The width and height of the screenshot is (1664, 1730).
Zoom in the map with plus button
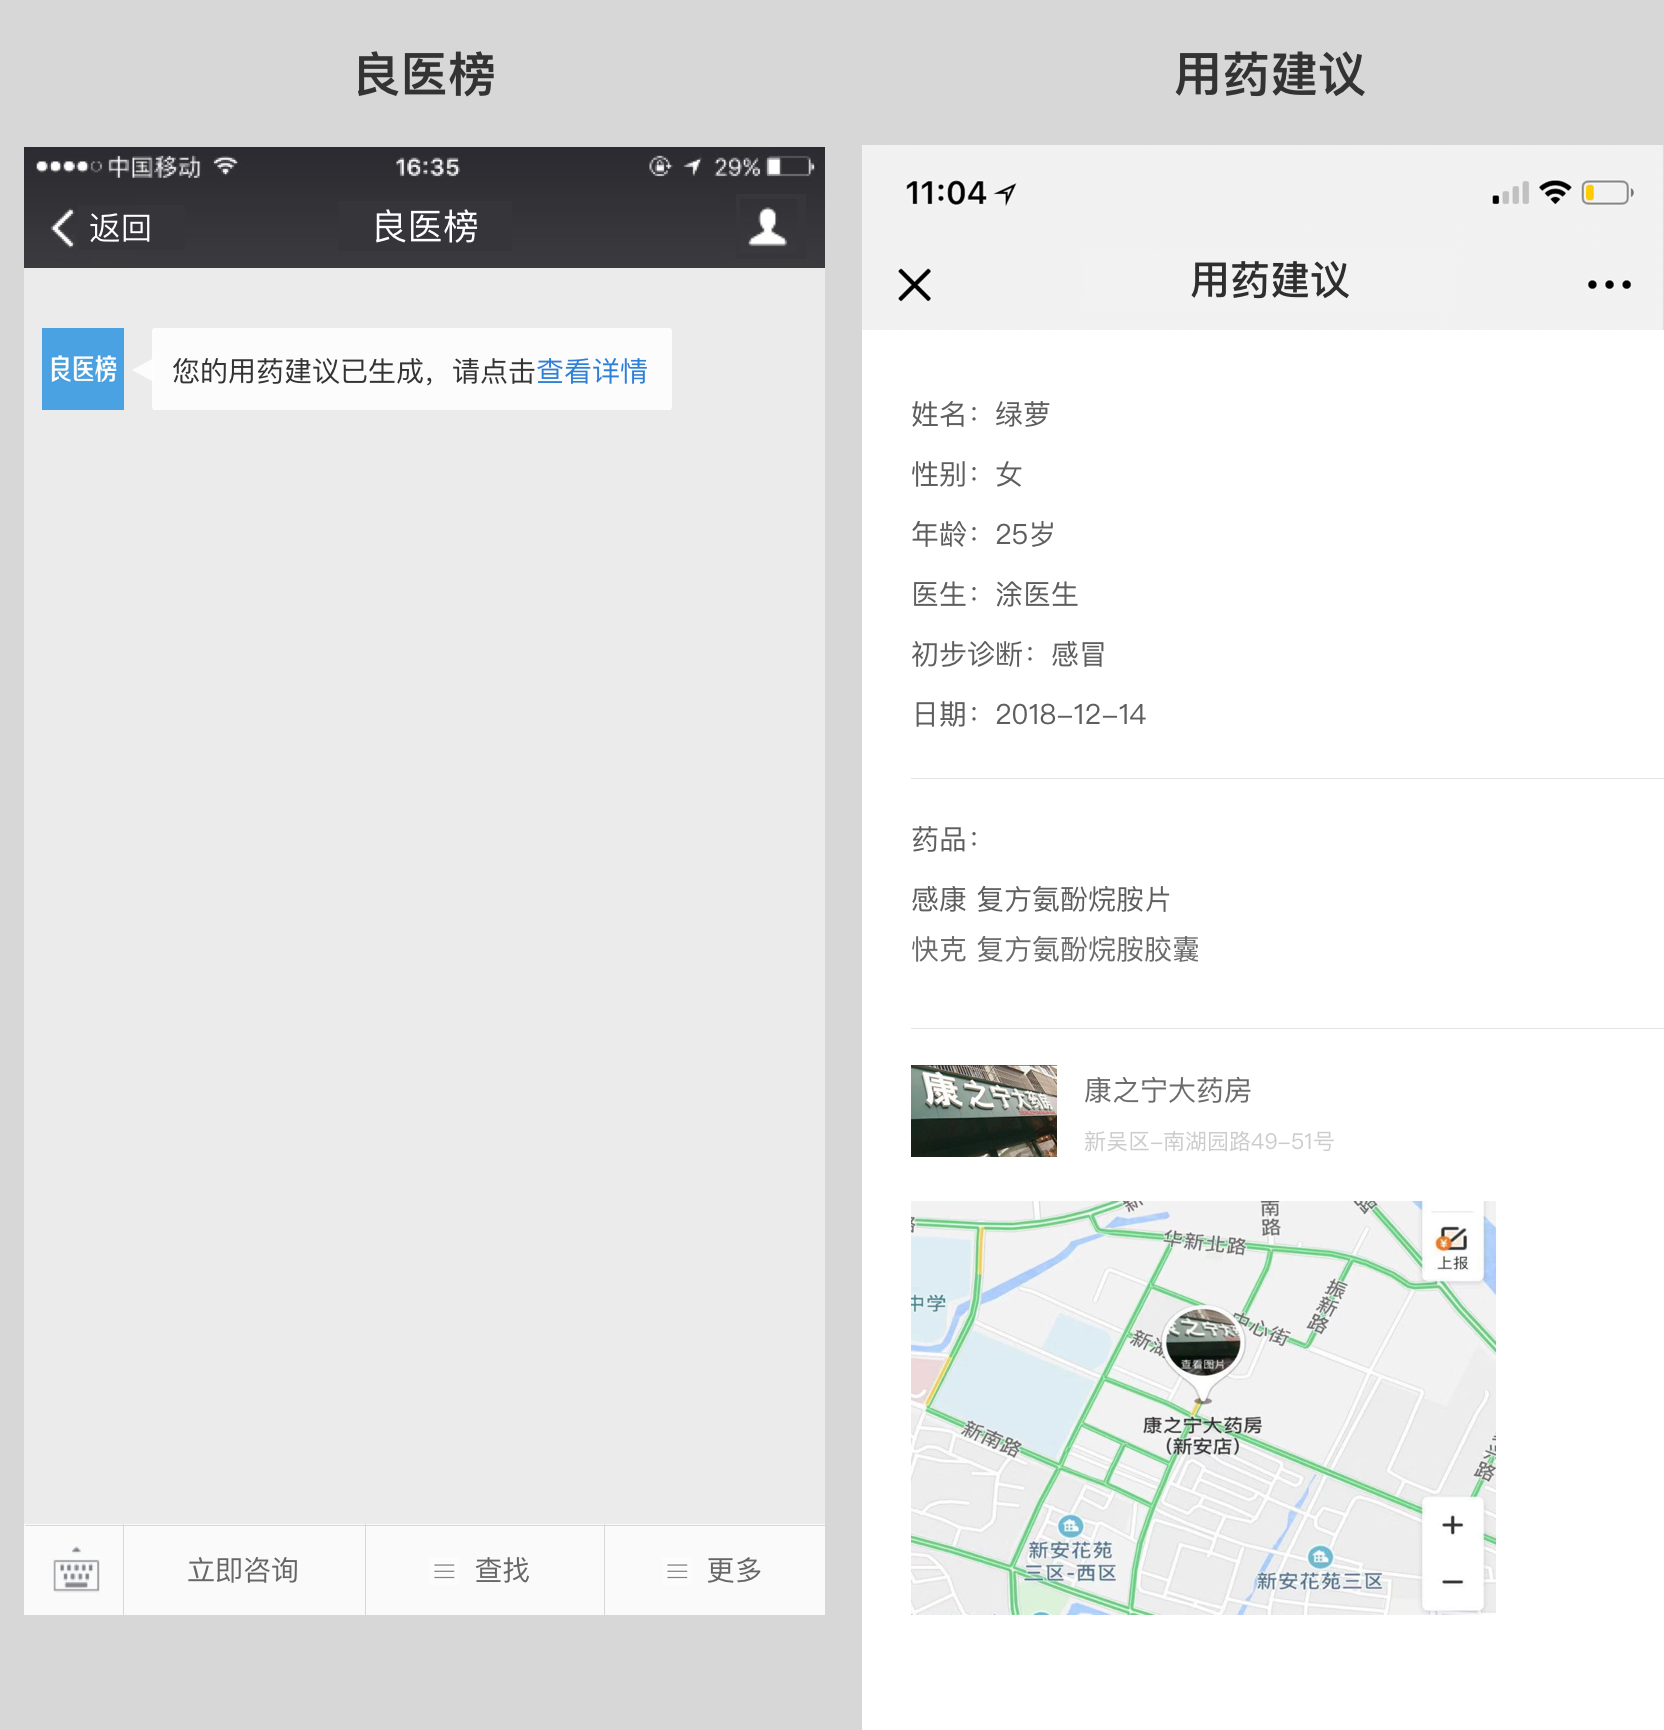click(1452, 1525)
